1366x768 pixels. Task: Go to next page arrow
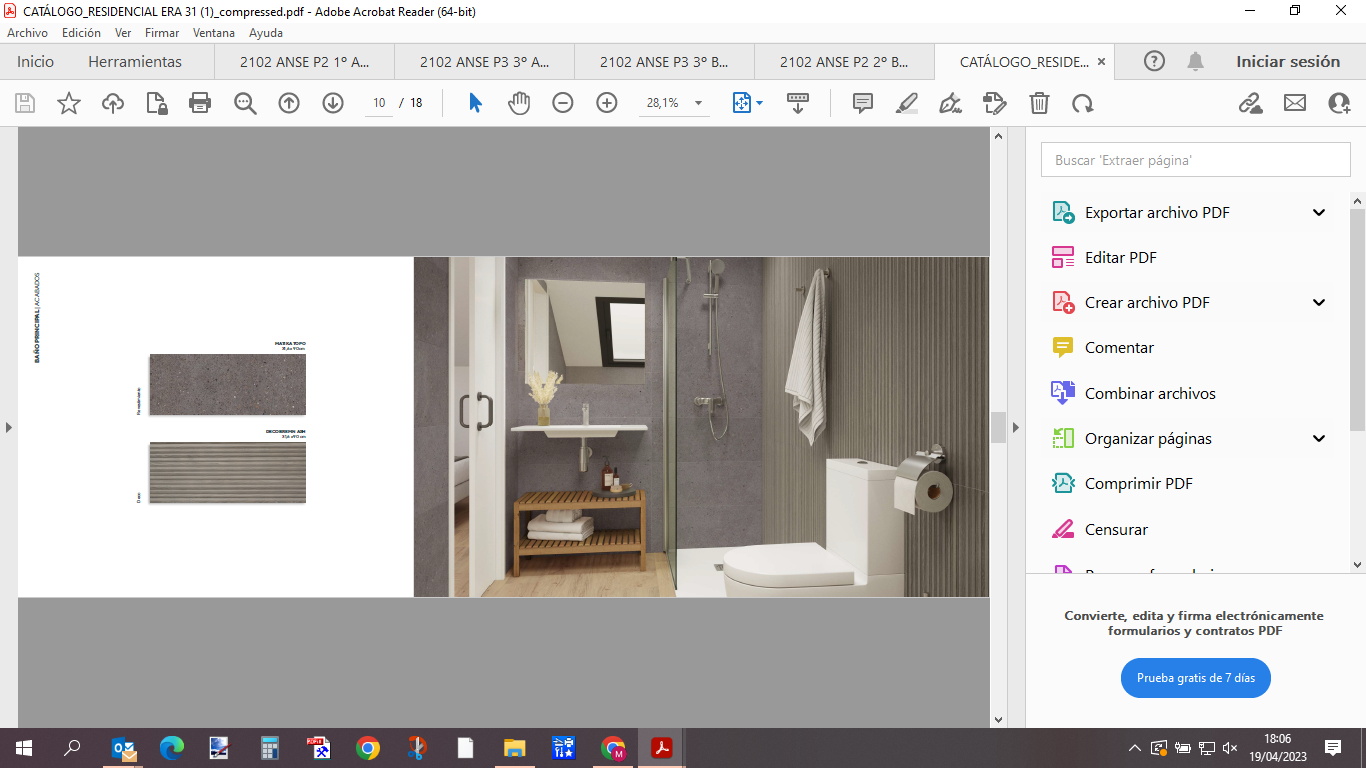coord(333,103)
